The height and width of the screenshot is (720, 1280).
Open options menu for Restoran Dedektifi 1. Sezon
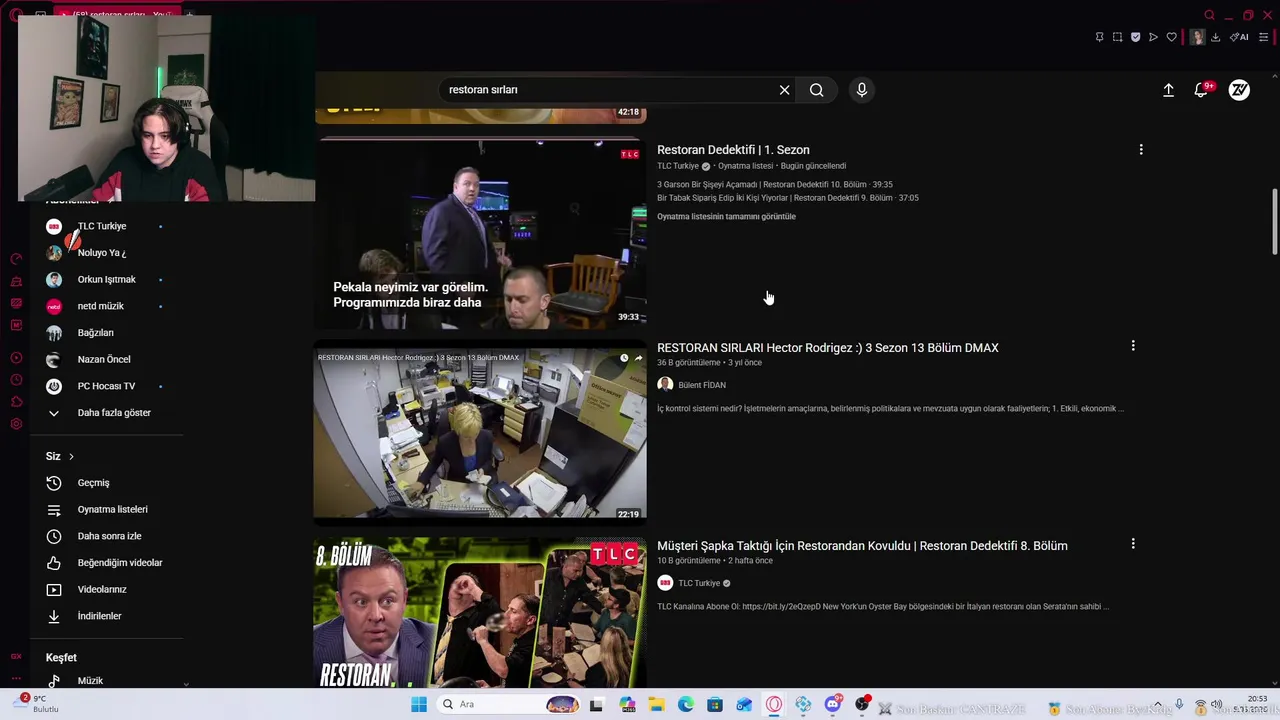coord(1141,150)
